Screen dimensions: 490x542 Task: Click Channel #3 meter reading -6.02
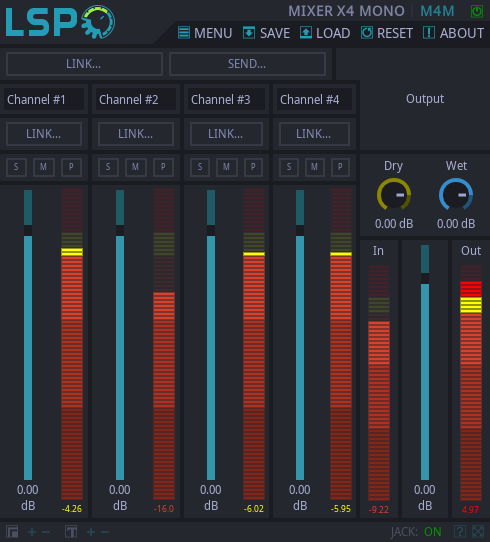(x=254, y=509)
